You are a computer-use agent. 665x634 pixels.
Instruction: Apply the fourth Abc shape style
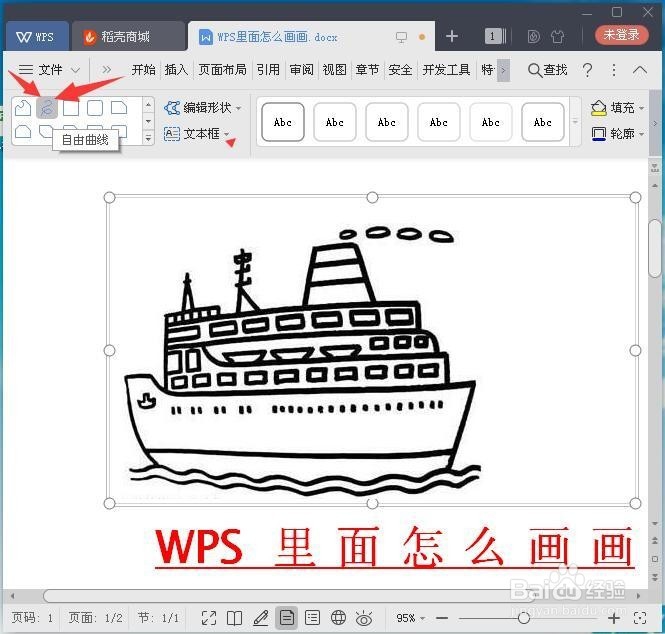tap(439, 122)
